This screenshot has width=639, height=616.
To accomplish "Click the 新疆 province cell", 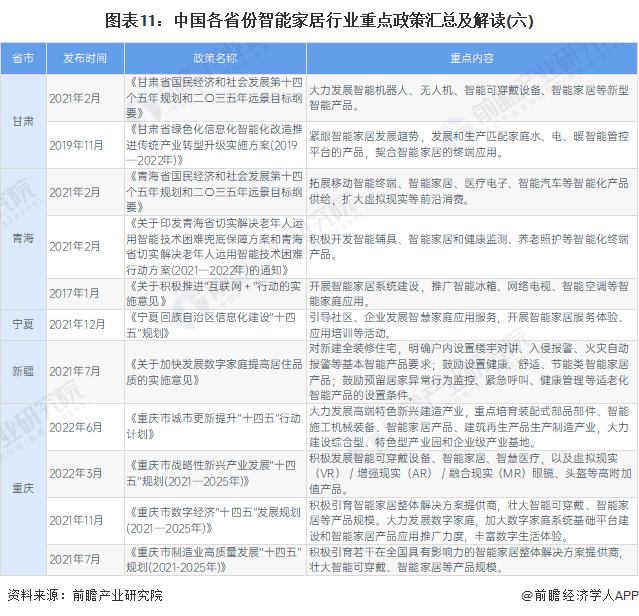I will click(23, 372).
